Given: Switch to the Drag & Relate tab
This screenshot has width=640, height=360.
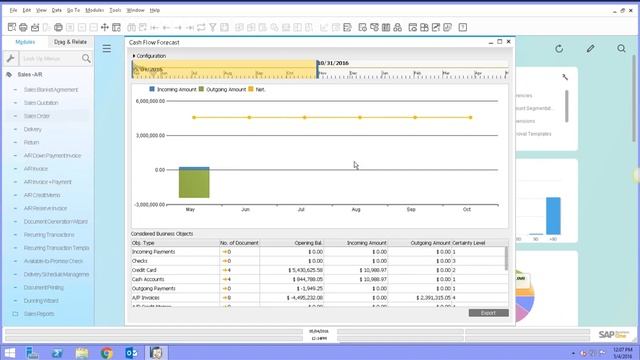Looking at the screenshot, I should coord(70,42).
